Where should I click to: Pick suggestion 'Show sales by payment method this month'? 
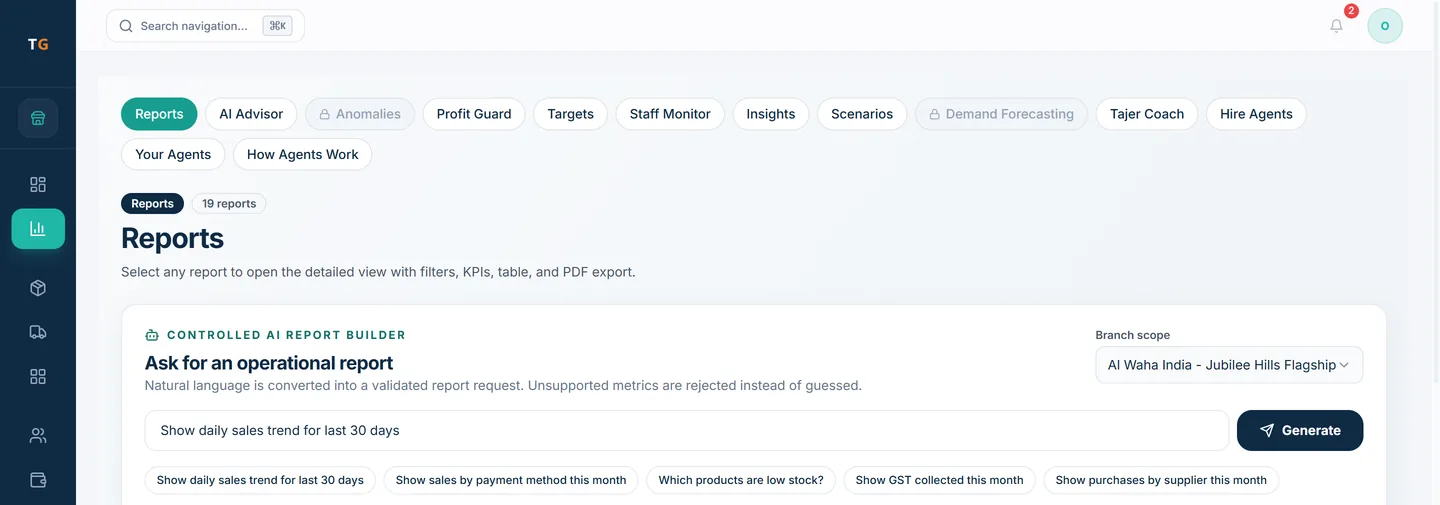[511, 480]
